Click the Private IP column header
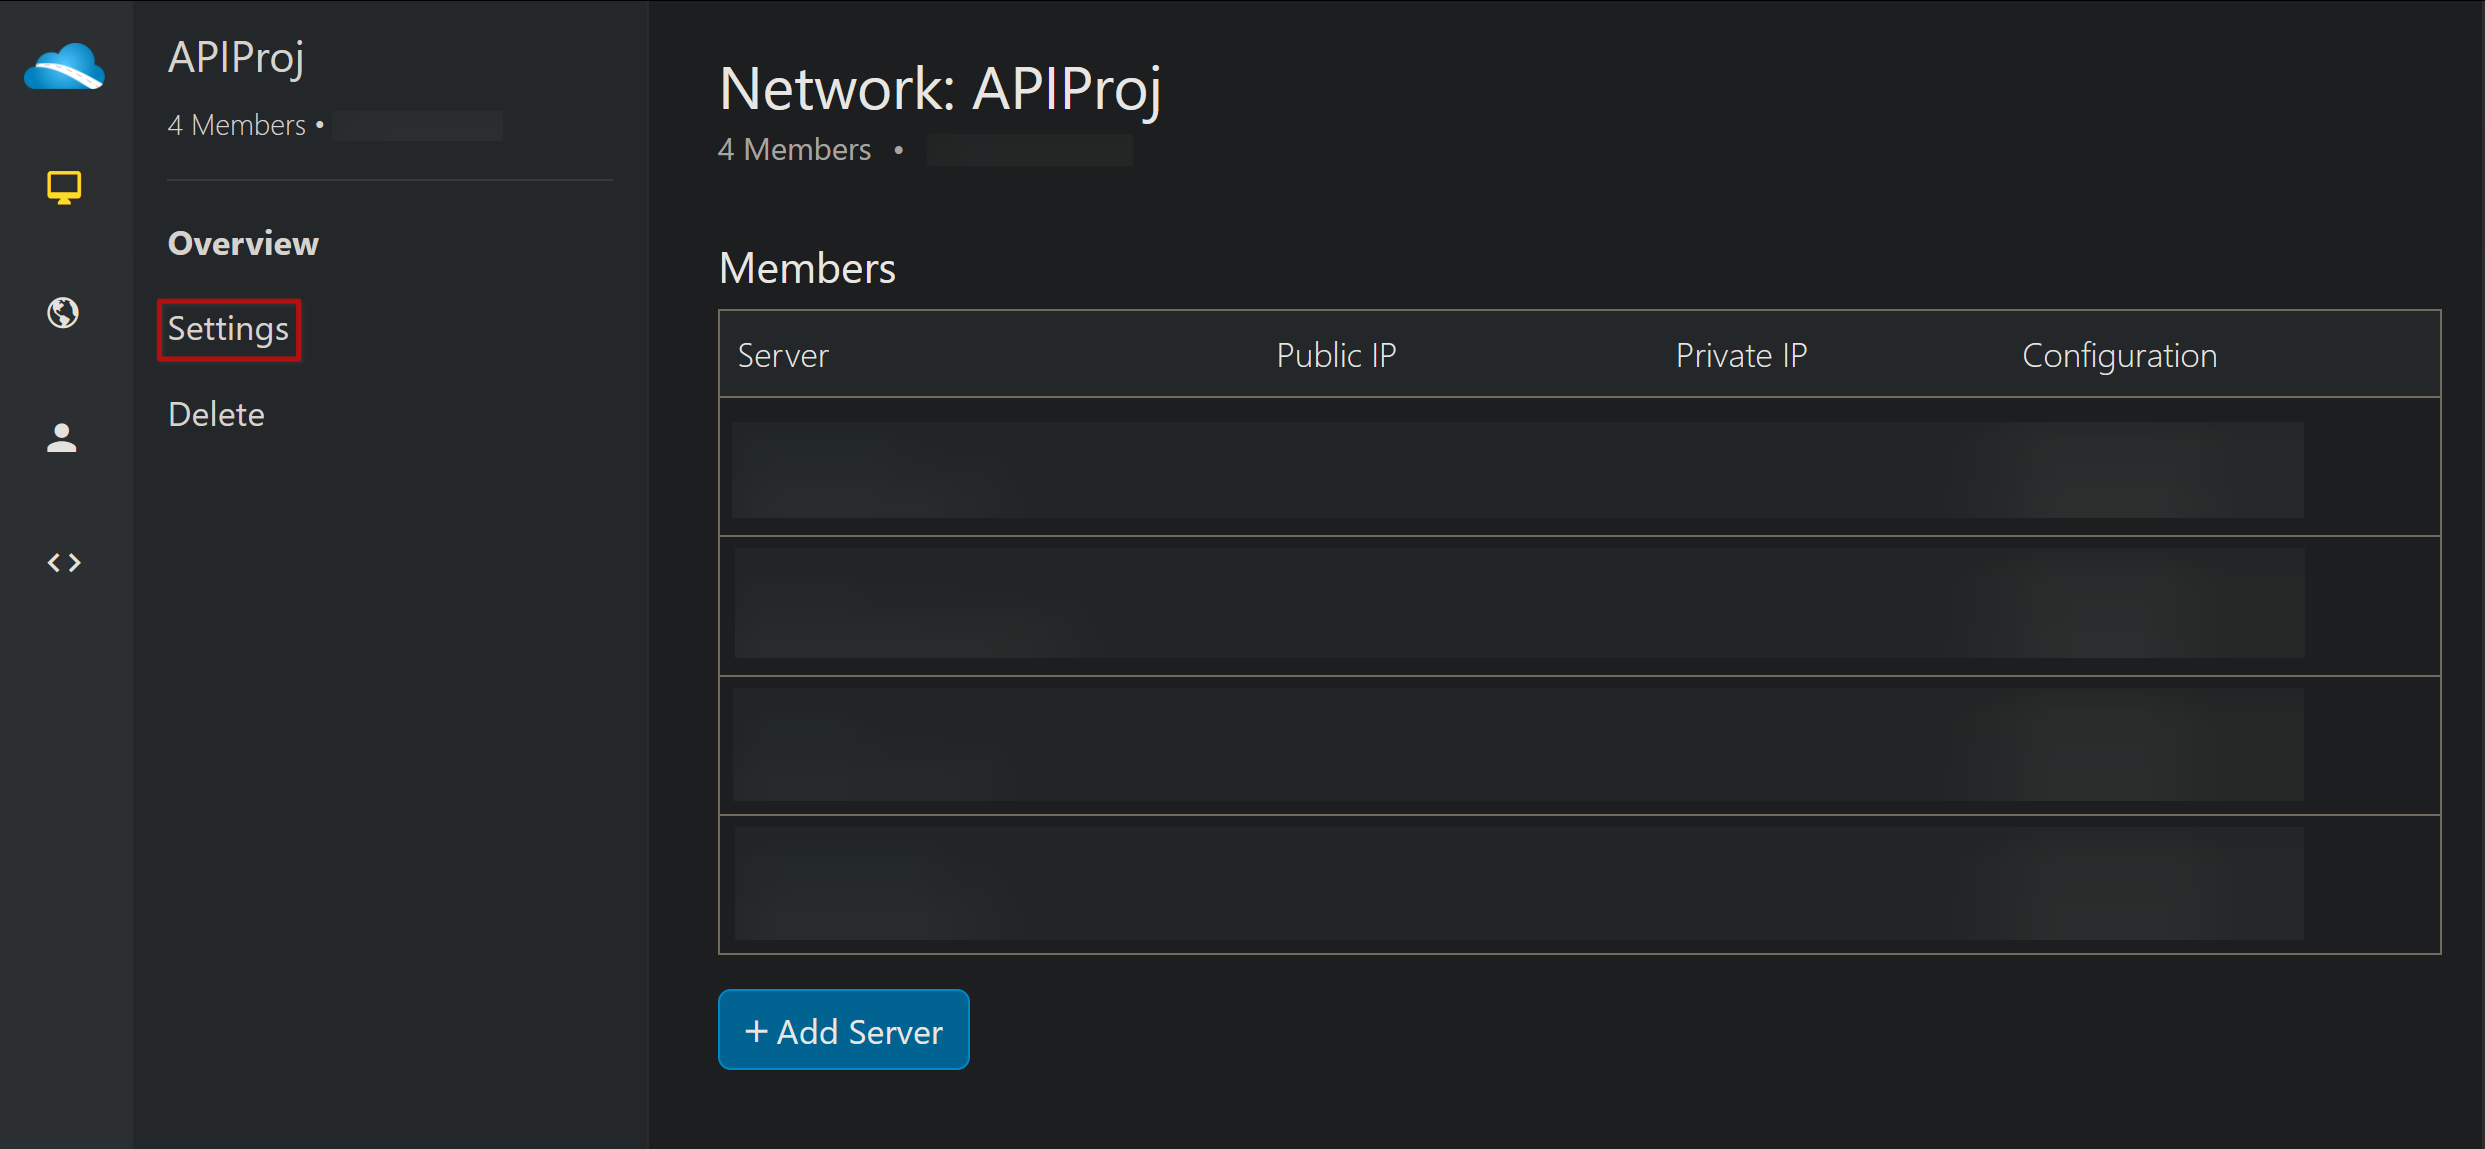 pyautogui.click(x=1740, y=355)
